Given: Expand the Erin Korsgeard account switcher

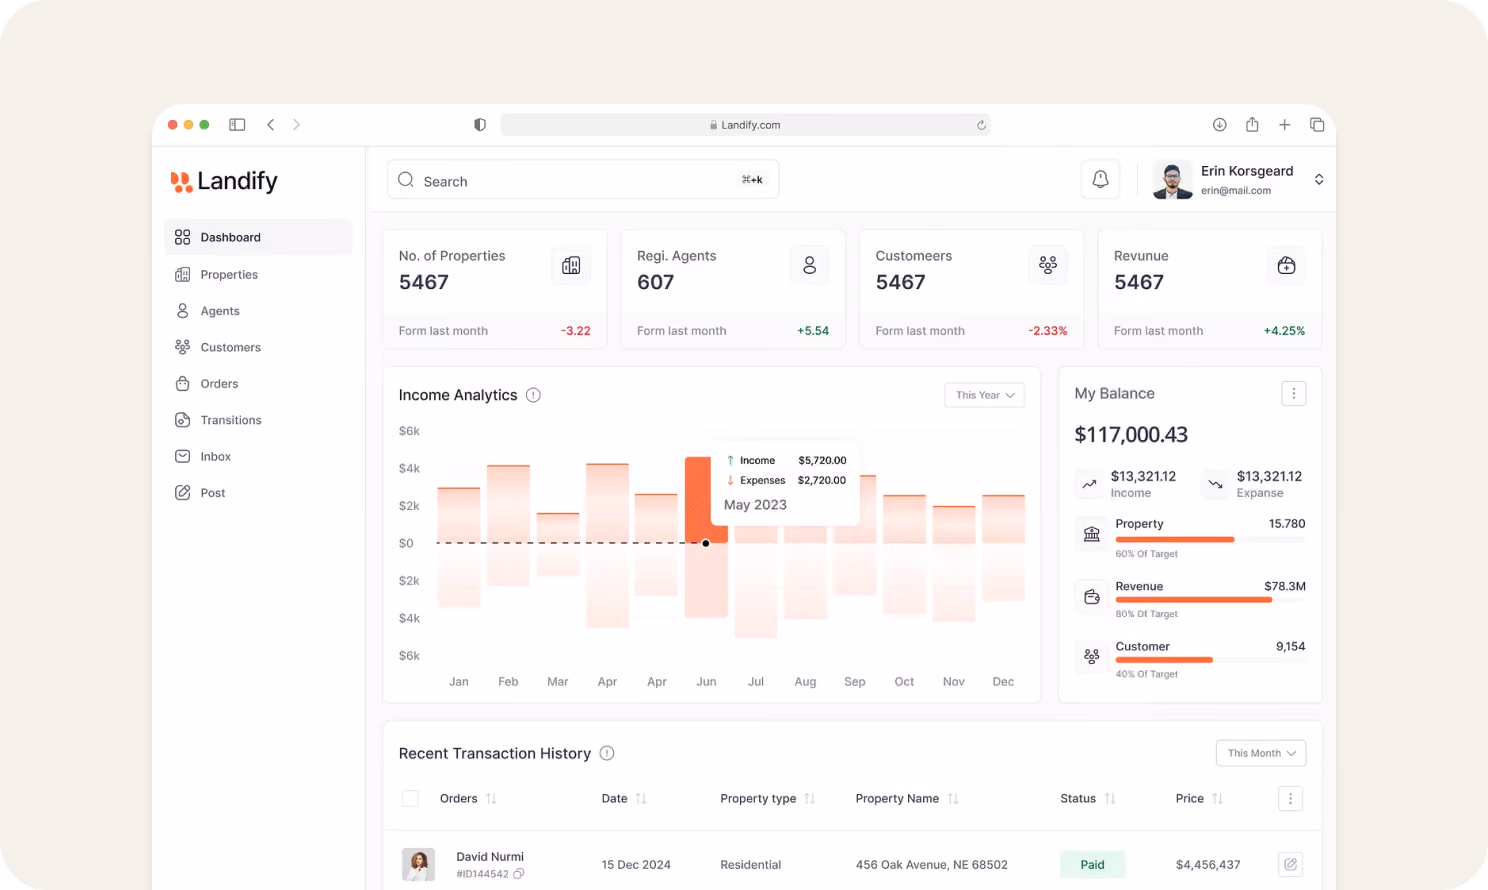Looking at the screenshot, I should 1319,179.
